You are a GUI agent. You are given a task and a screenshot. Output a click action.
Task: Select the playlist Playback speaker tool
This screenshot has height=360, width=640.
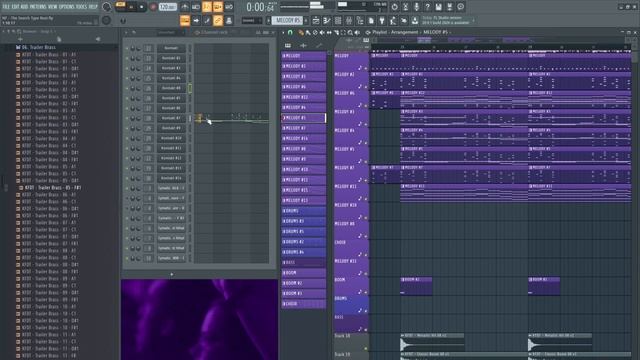click(357, 32)
